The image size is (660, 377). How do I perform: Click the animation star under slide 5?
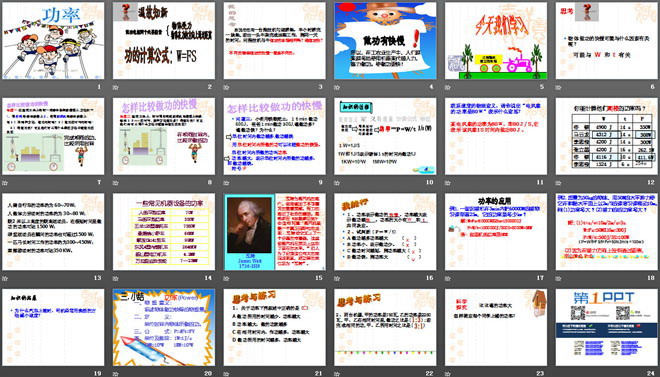coord(448,88)
